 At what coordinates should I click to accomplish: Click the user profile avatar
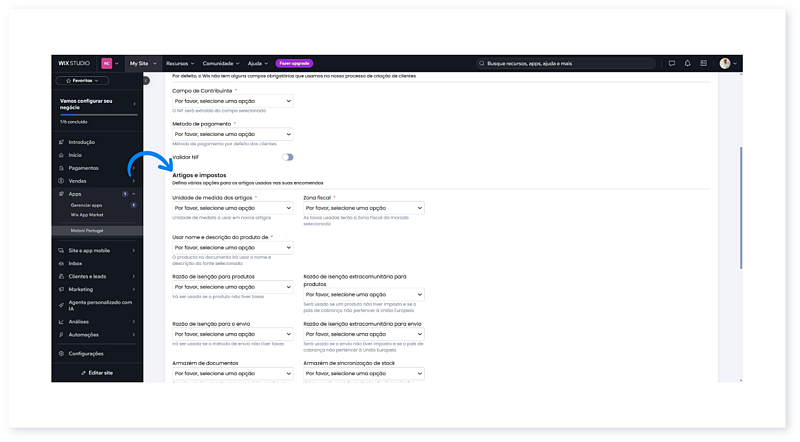click(725, 63)
